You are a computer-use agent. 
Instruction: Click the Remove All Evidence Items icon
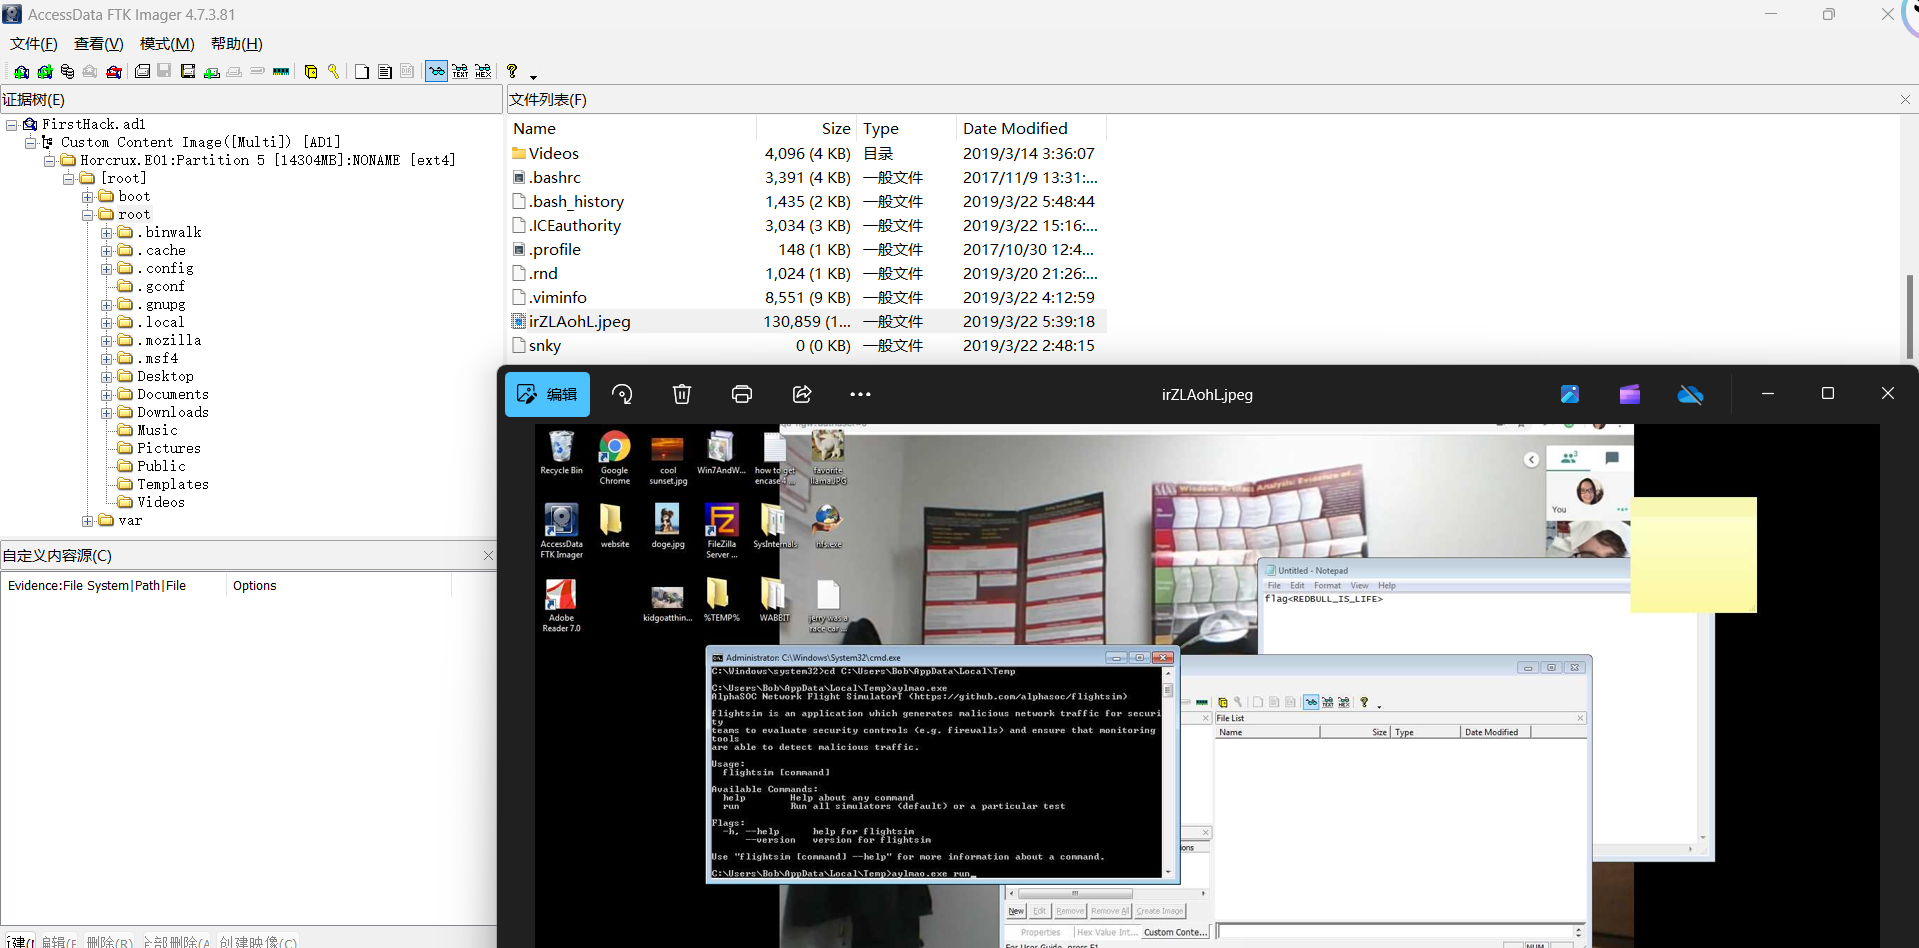click(114, 72)
